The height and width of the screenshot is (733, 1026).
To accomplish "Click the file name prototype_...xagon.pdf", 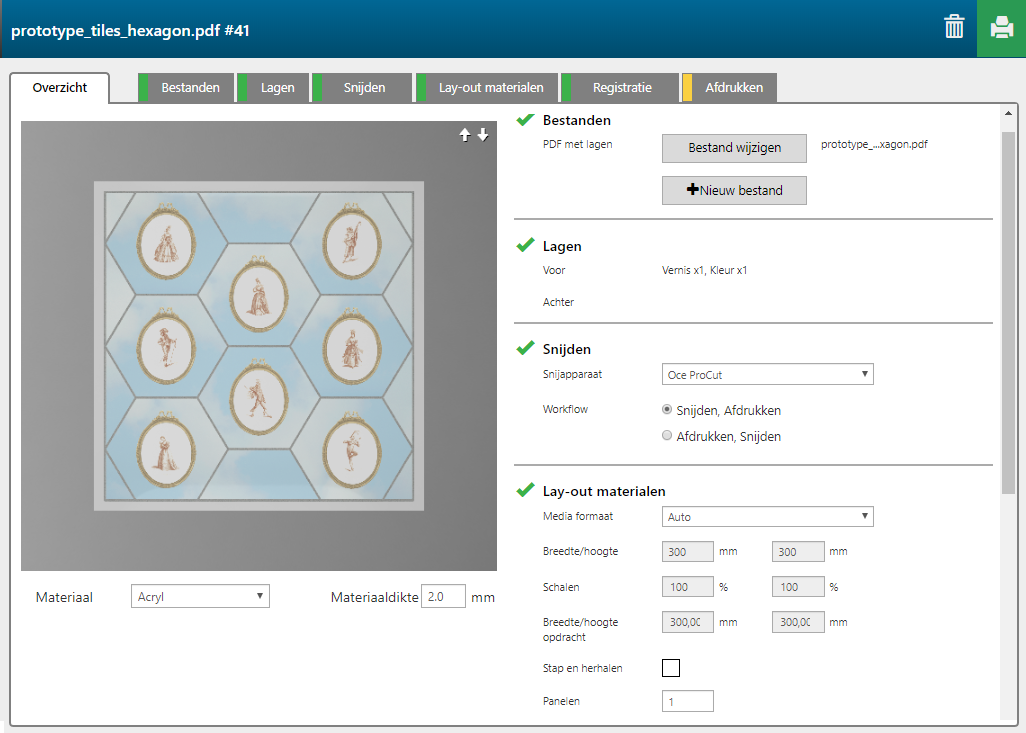I will (x=874, y=144).
